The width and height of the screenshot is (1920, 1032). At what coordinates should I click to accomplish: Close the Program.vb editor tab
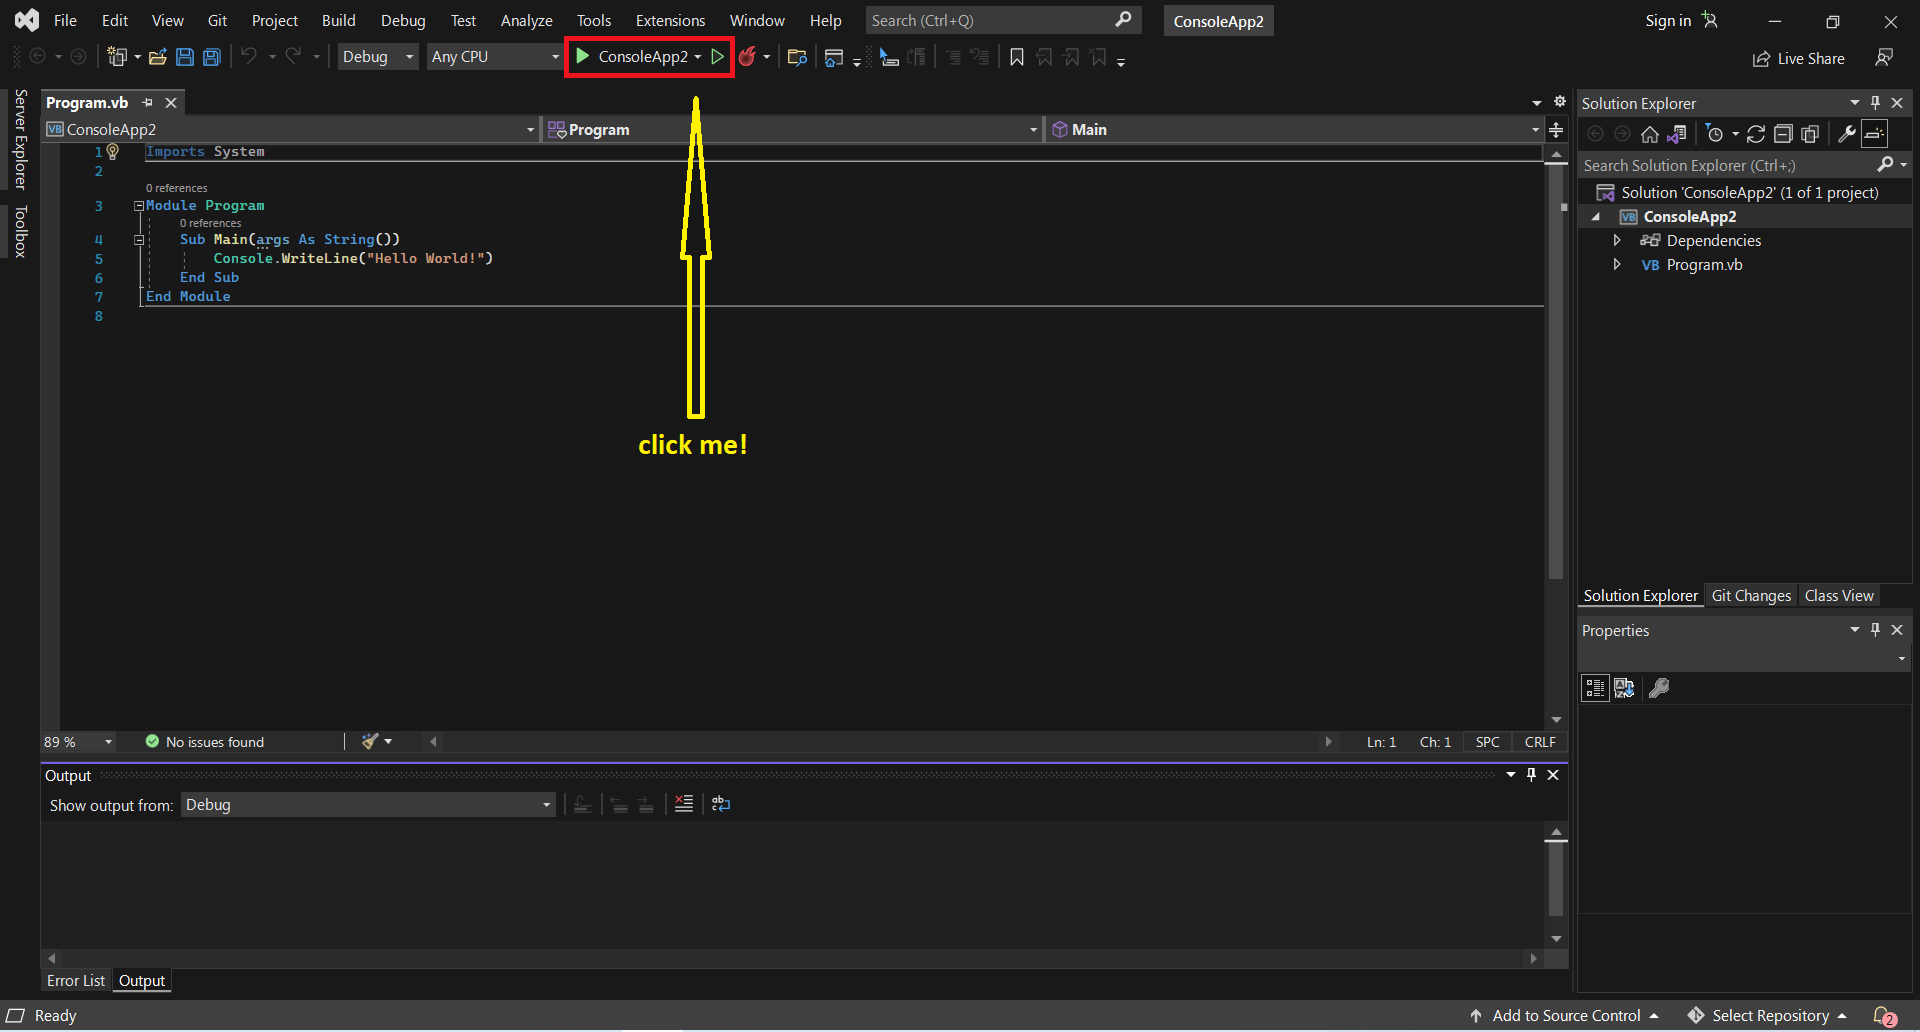[171, 103]
